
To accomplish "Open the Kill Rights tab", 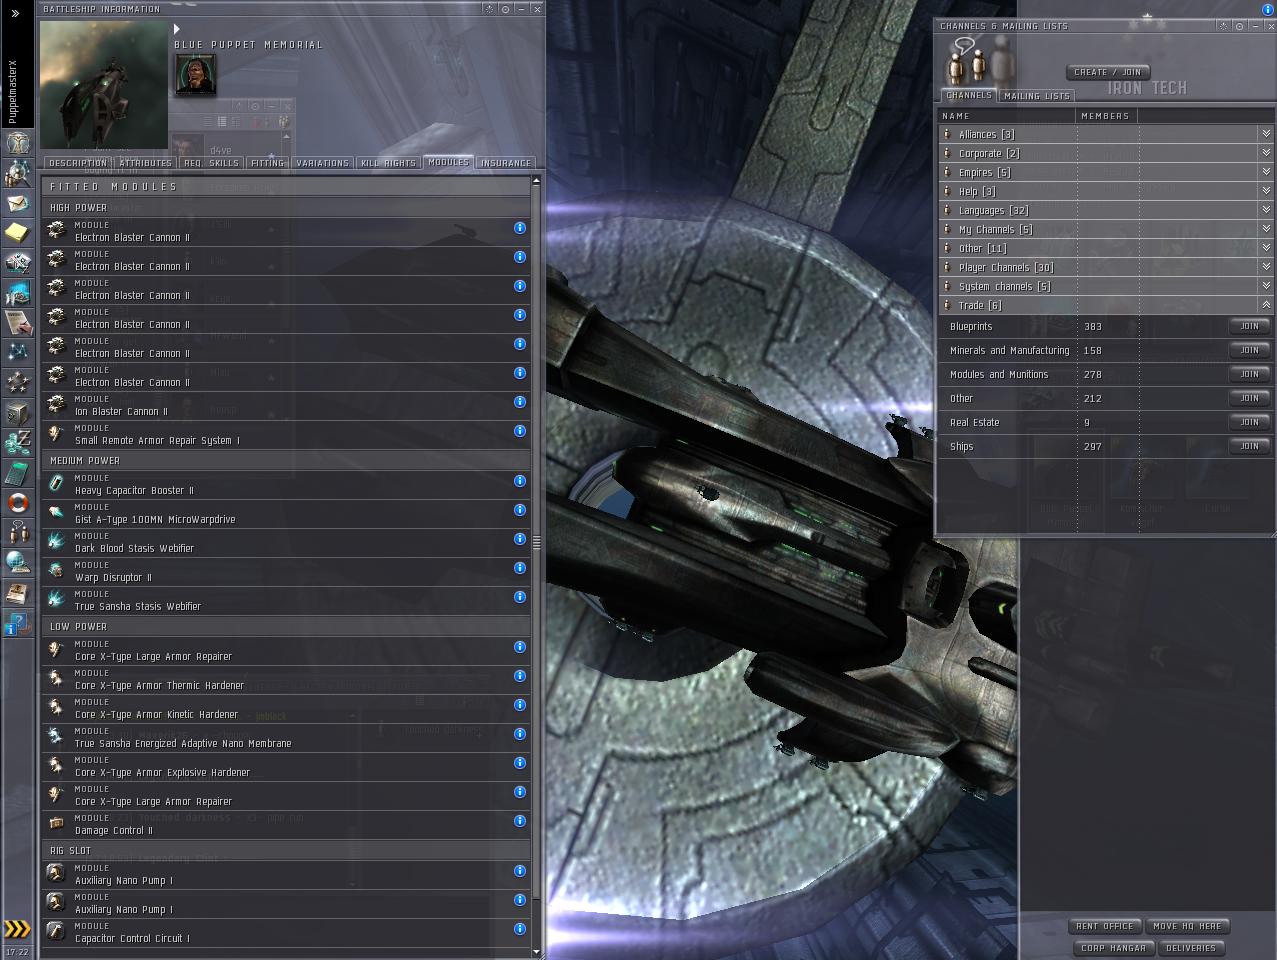I will (x=388, y=163).
